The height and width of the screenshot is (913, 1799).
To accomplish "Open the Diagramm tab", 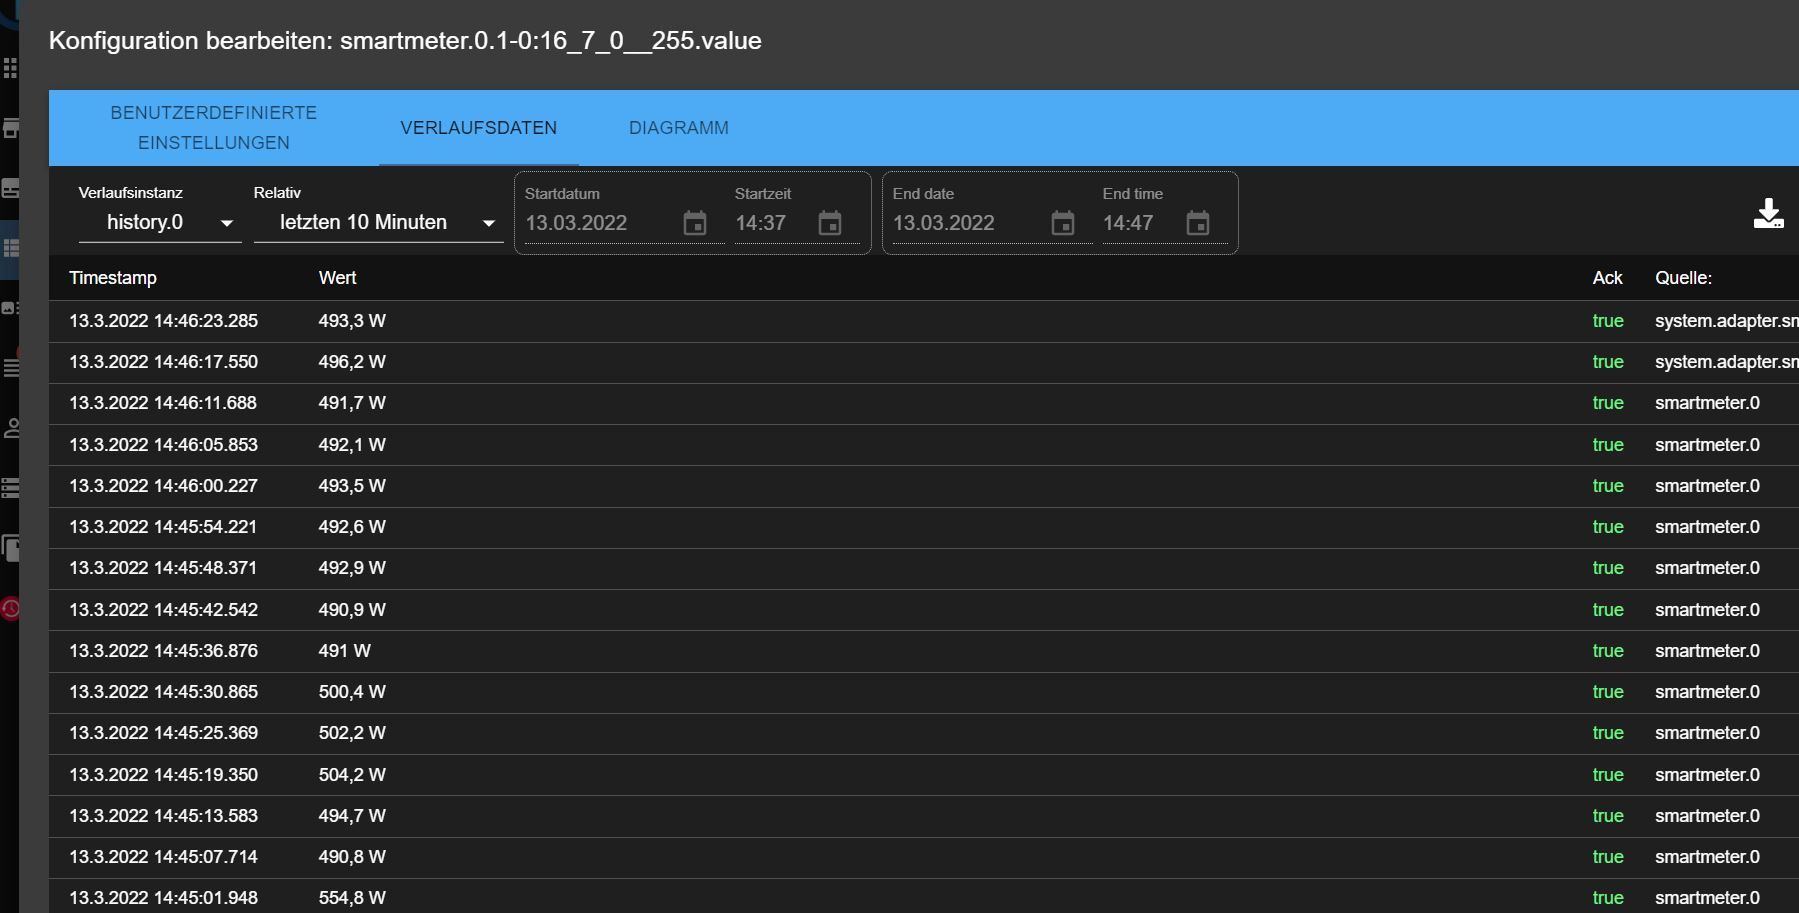I will (x=678, y=128).
